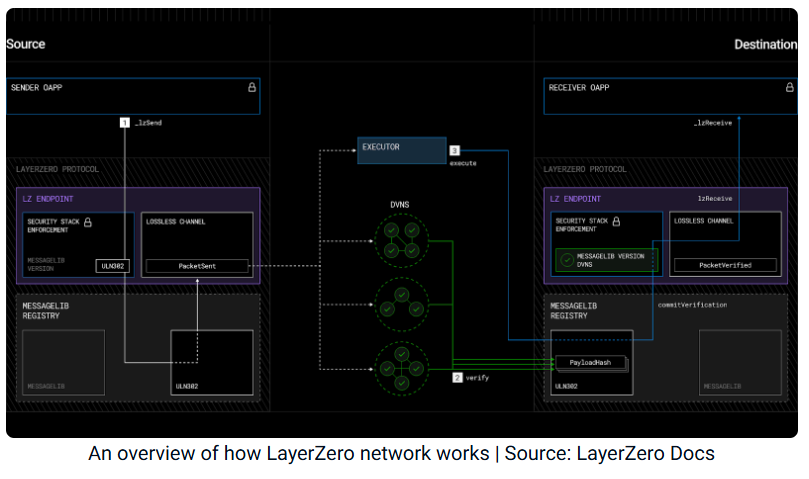
Task: Click the lock icon in Receiver OApp box
Action: pos(789,87)
